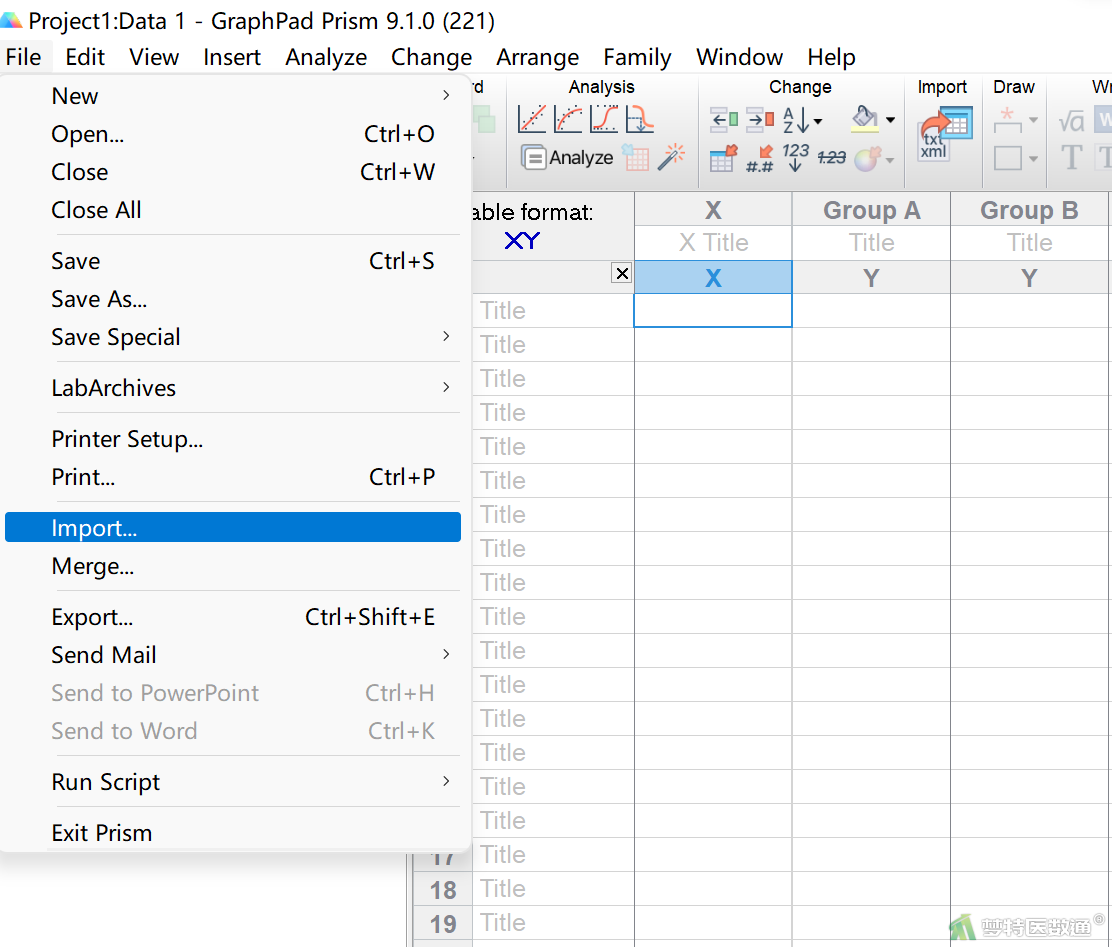Click the rectangle draw shape icon
Viewport: 1112px width, 947px height.
point(1007,158)
